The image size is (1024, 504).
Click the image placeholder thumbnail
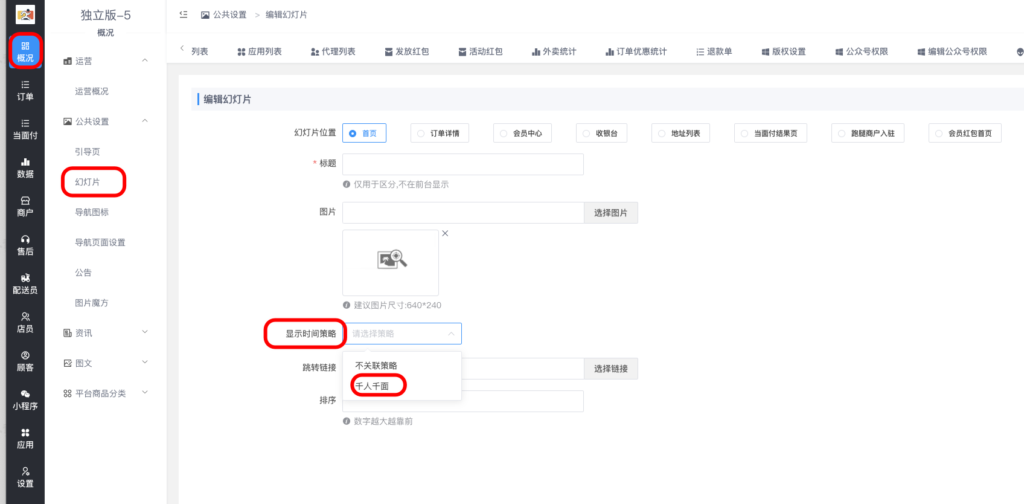[x=391, y=262]
